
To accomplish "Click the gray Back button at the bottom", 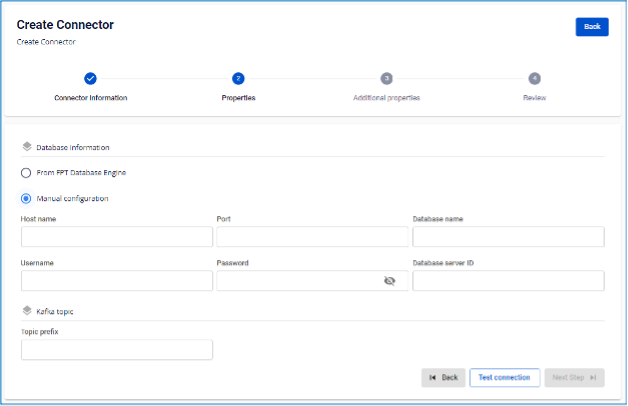I will (x=443, y=378).
